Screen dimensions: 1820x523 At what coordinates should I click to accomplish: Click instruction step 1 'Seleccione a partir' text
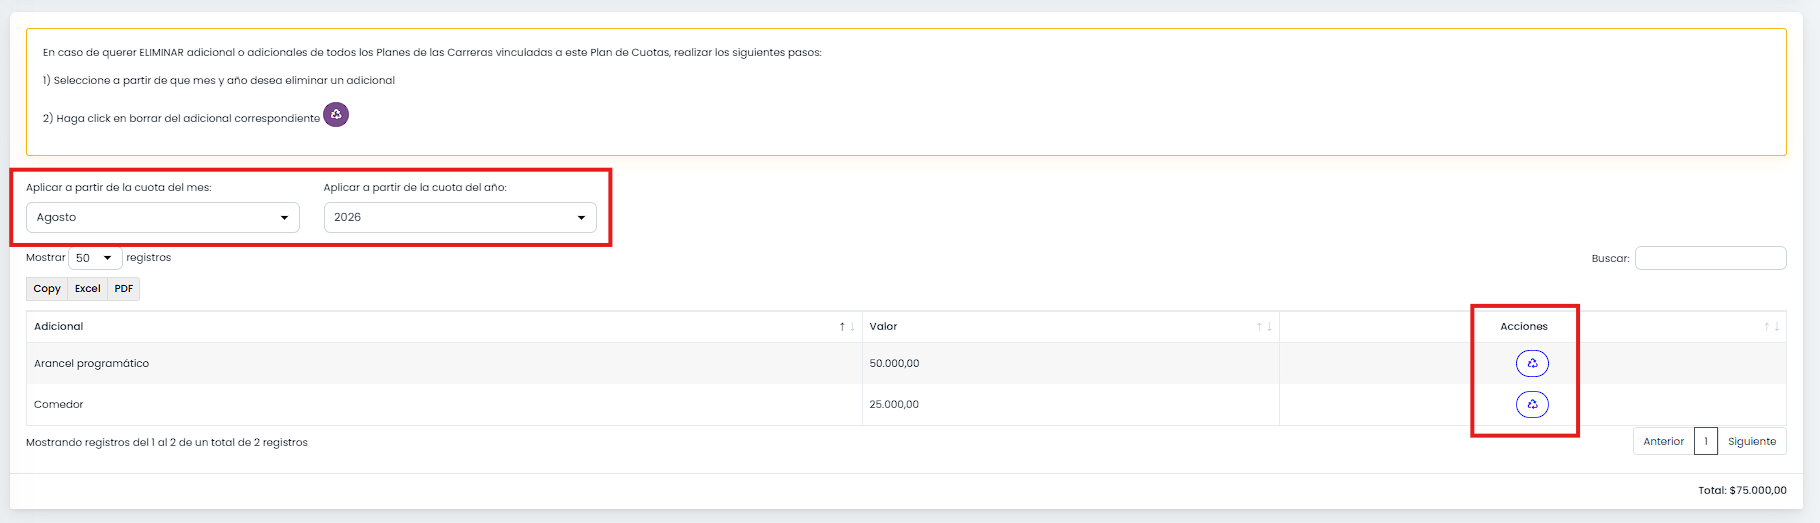[x=219, y=80]
